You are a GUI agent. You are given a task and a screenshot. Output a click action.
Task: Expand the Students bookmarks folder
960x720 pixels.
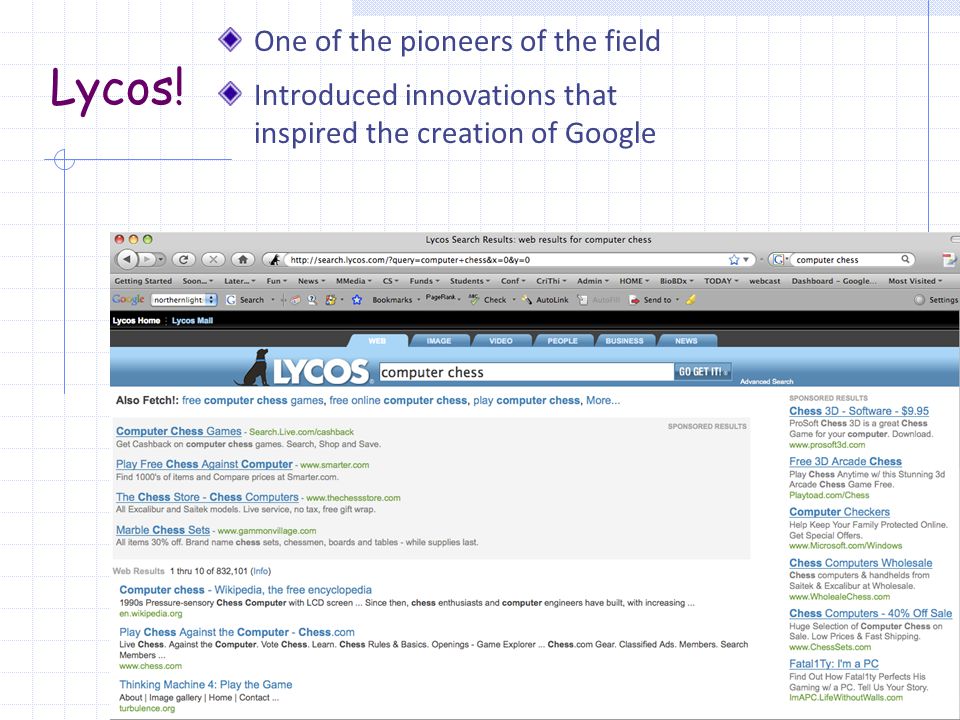pyautogui.click(x=470, y=281)
